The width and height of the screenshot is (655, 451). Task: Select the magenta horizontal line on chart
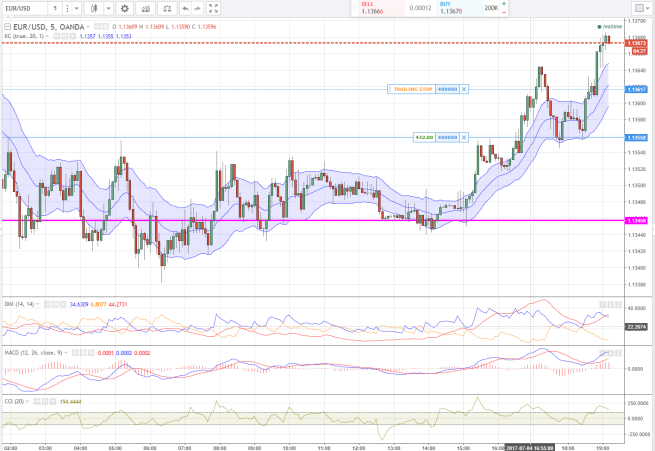coord(300,220)
